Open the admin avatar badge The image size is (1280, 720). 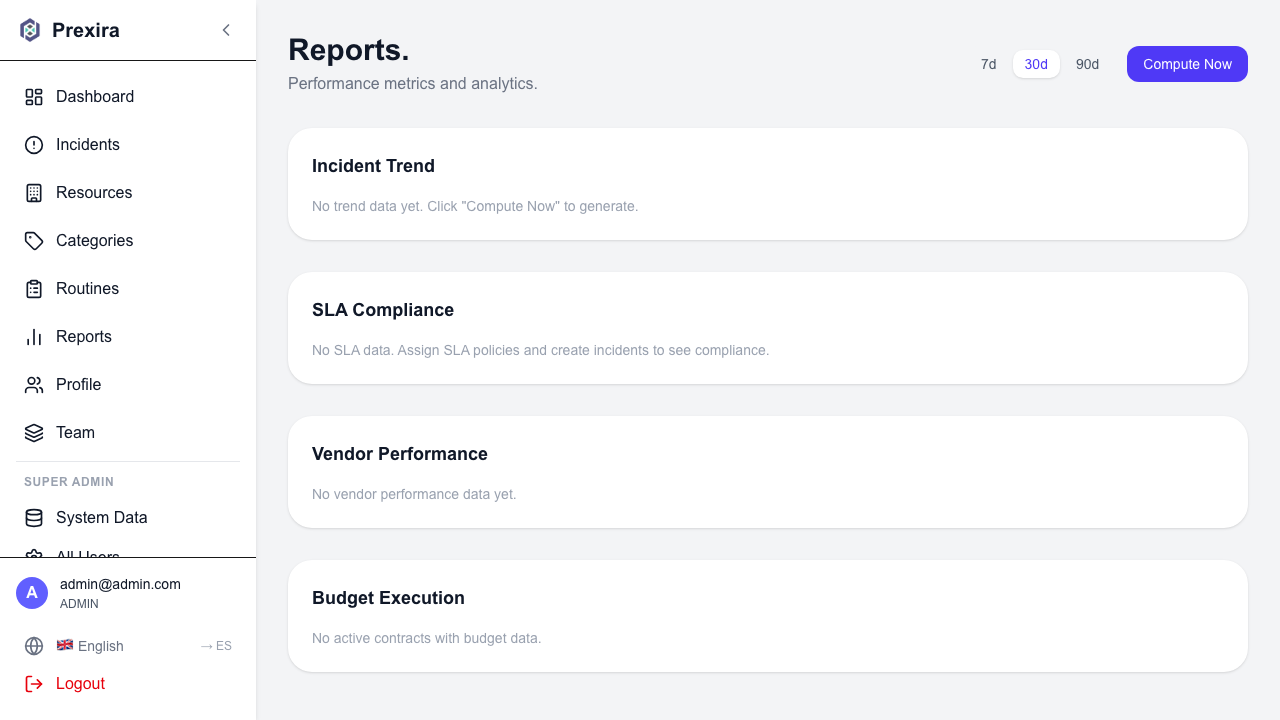click(x=32, y=593)
